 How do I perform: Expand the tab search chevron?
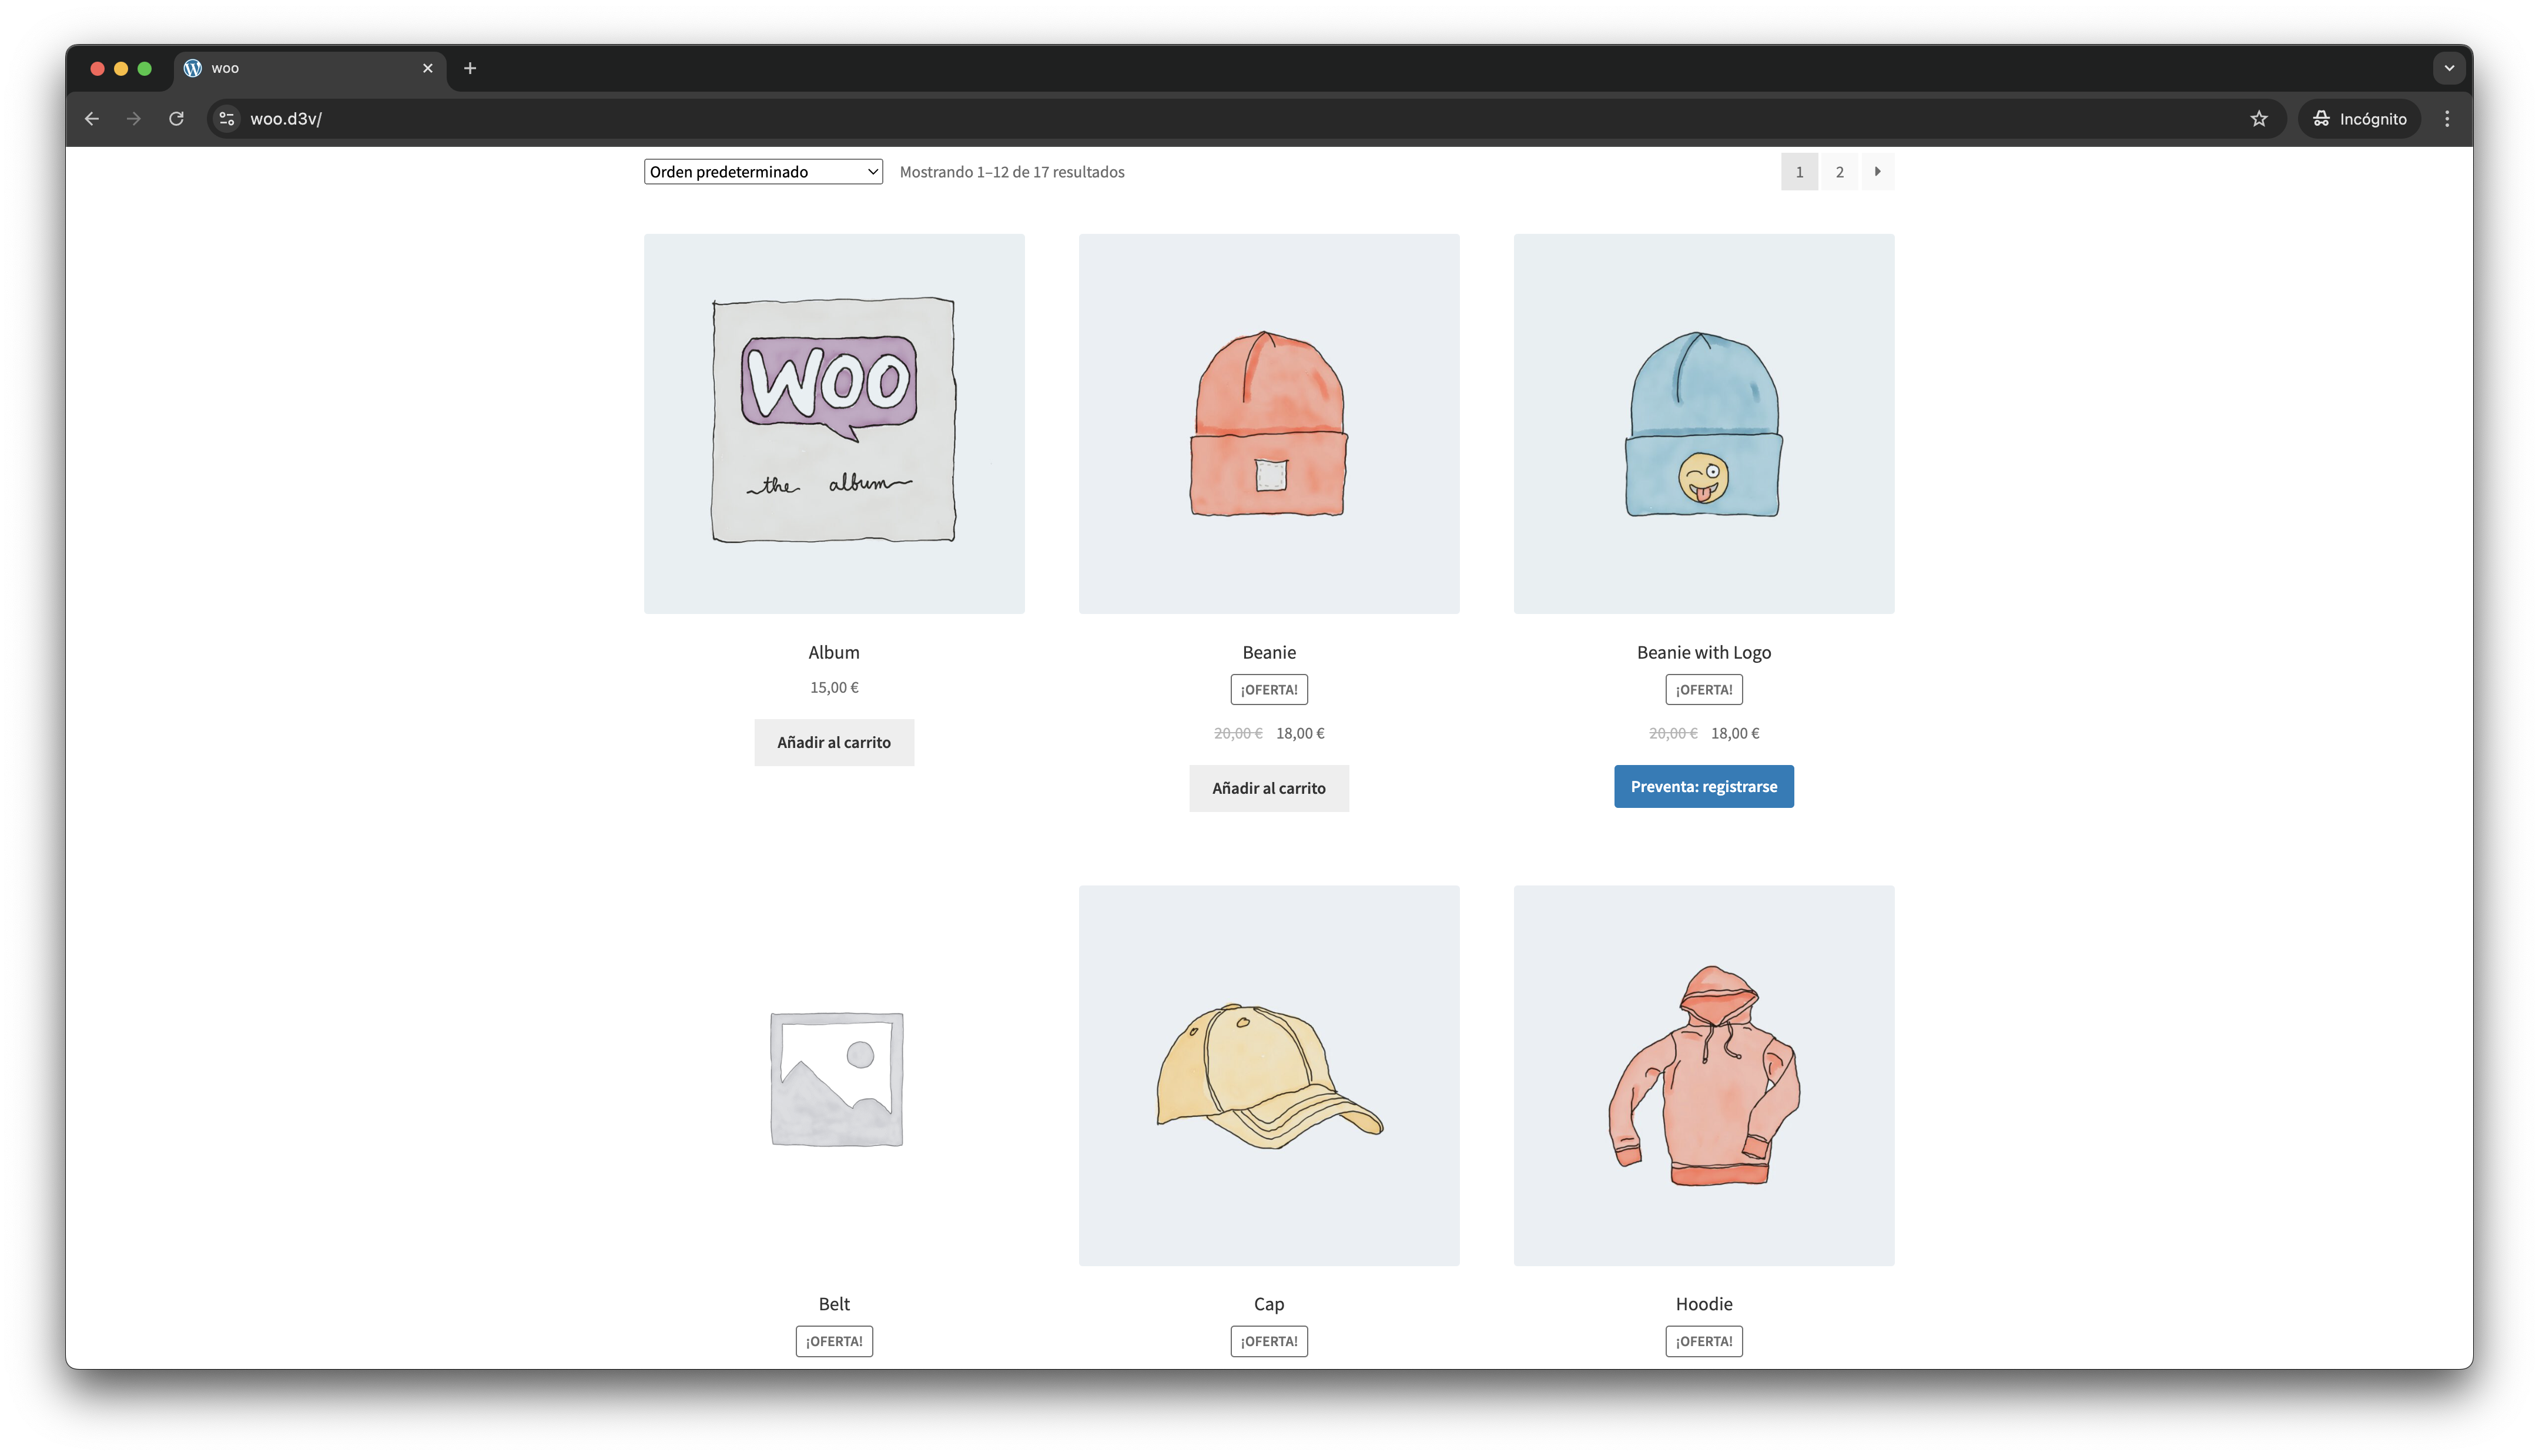tap(2448, 68)
